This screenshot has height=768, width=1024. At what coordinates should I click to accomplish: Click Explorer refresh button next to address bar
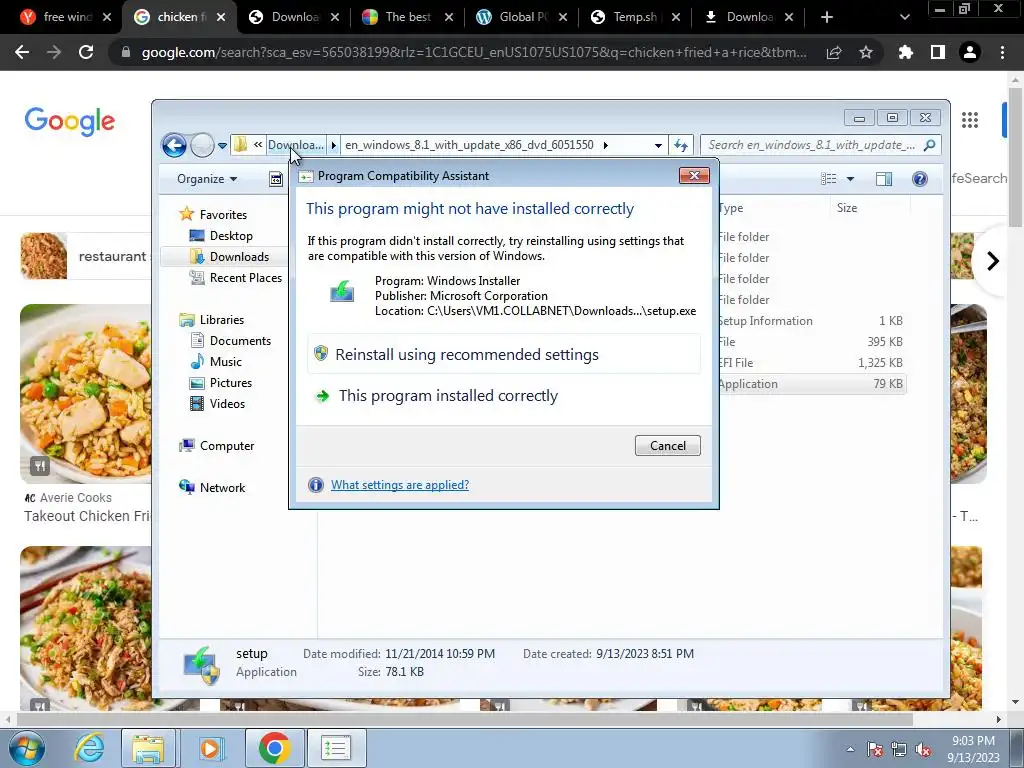click(x=680, y=145)
